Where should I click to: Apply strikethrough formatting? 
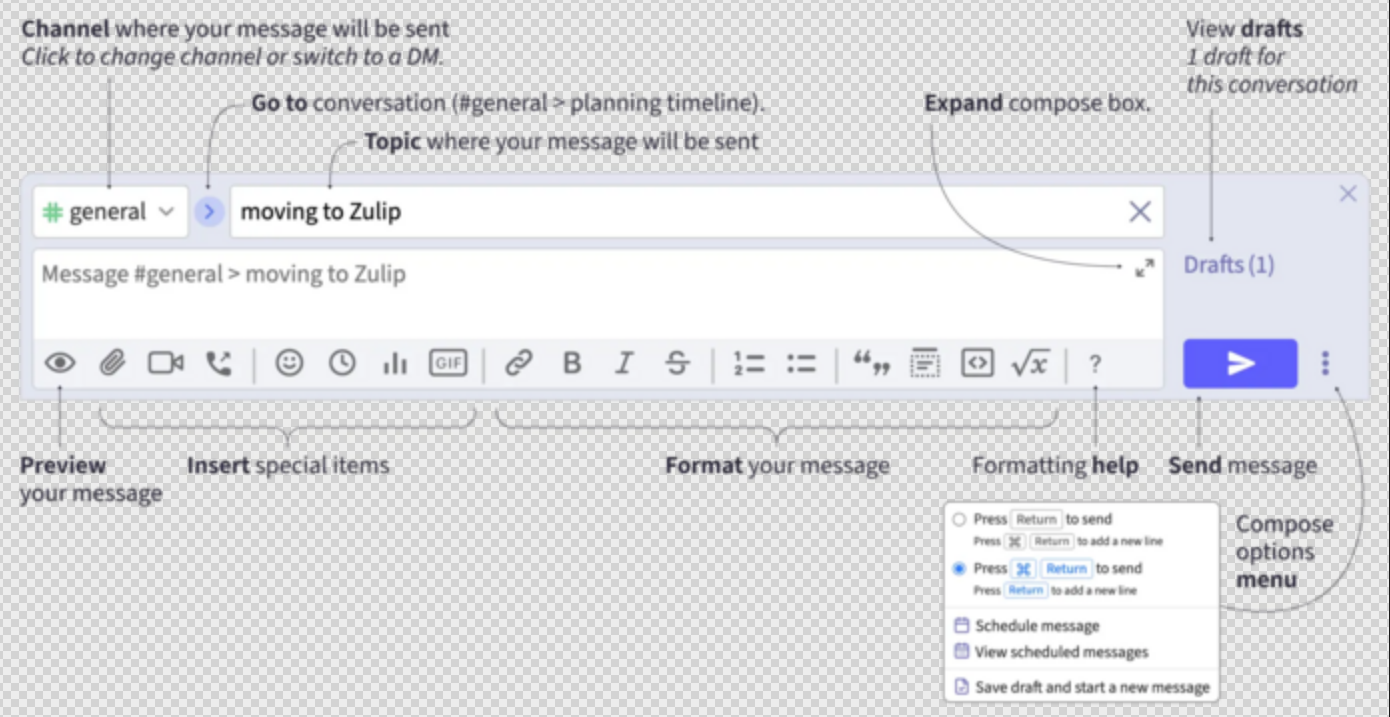pyautogui.click(x=677, y=363)
